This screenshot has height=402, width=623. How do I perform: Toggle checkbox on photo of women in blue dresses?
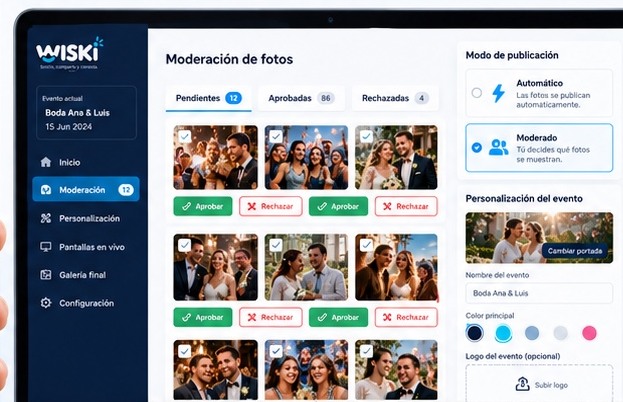[x=276, y=136]
